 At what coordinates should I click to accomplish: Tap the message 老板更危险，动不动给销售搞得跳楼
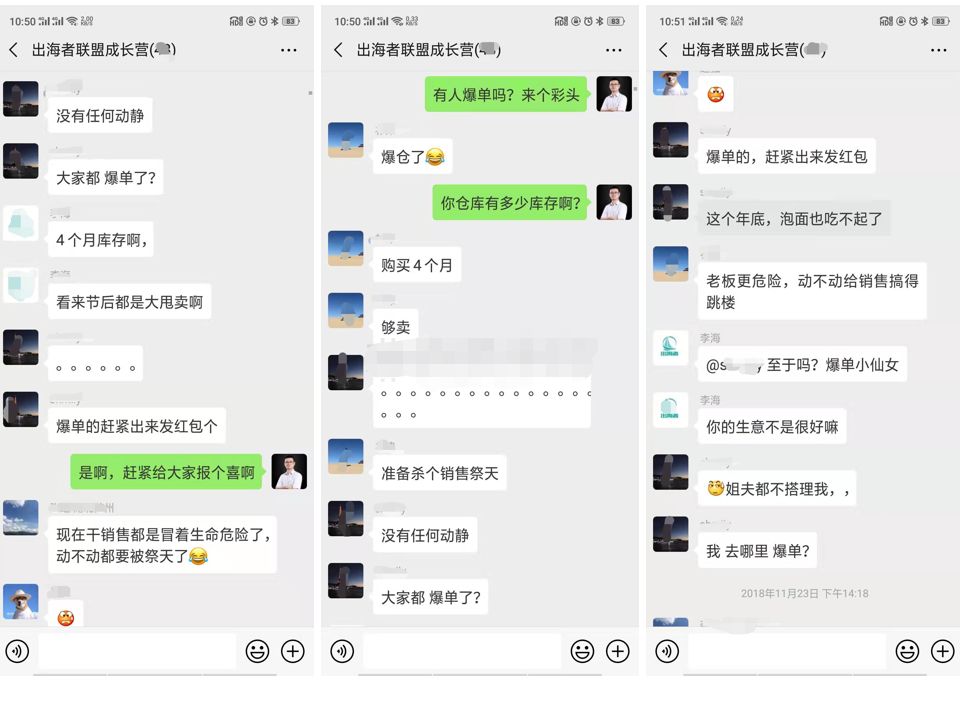(x=812, y=291)
